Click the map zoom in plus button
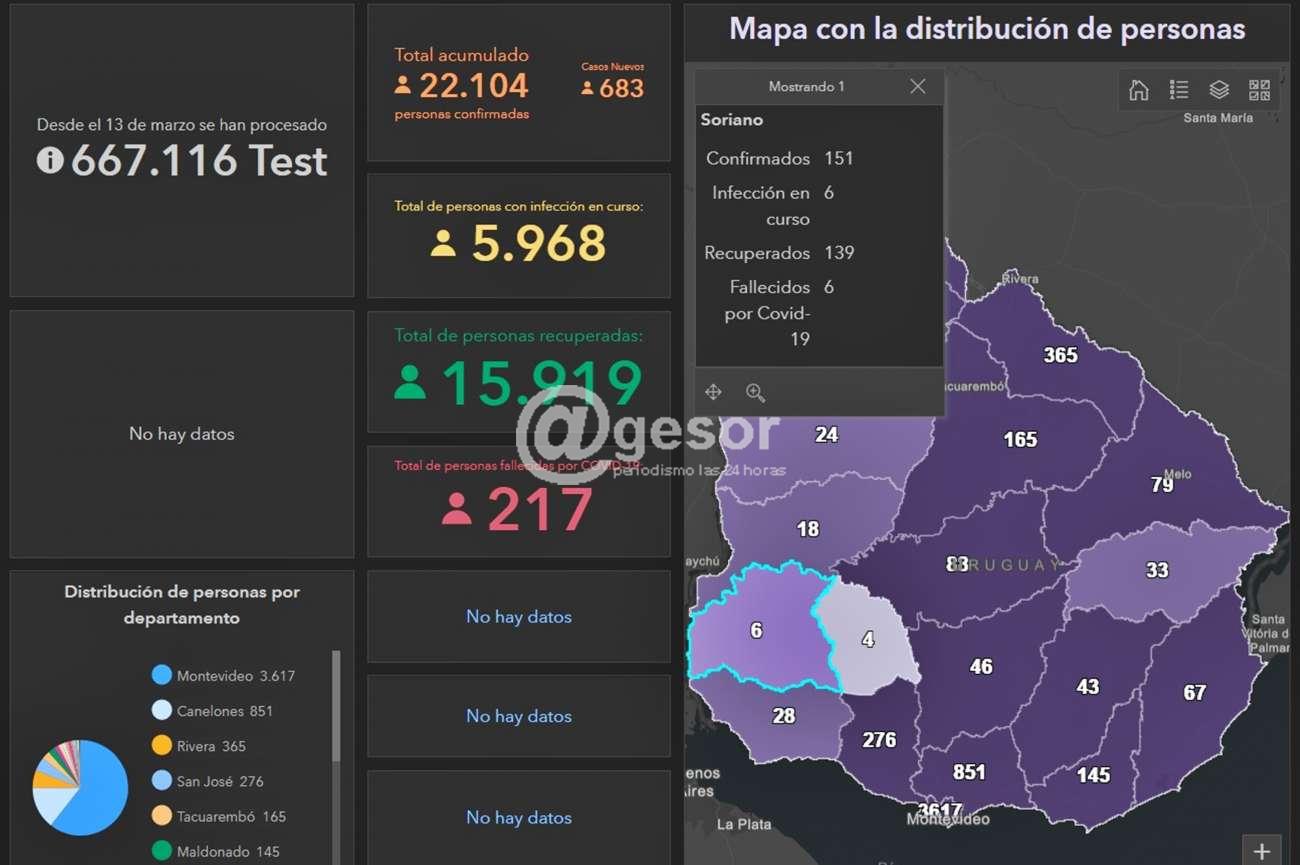 1261,849
